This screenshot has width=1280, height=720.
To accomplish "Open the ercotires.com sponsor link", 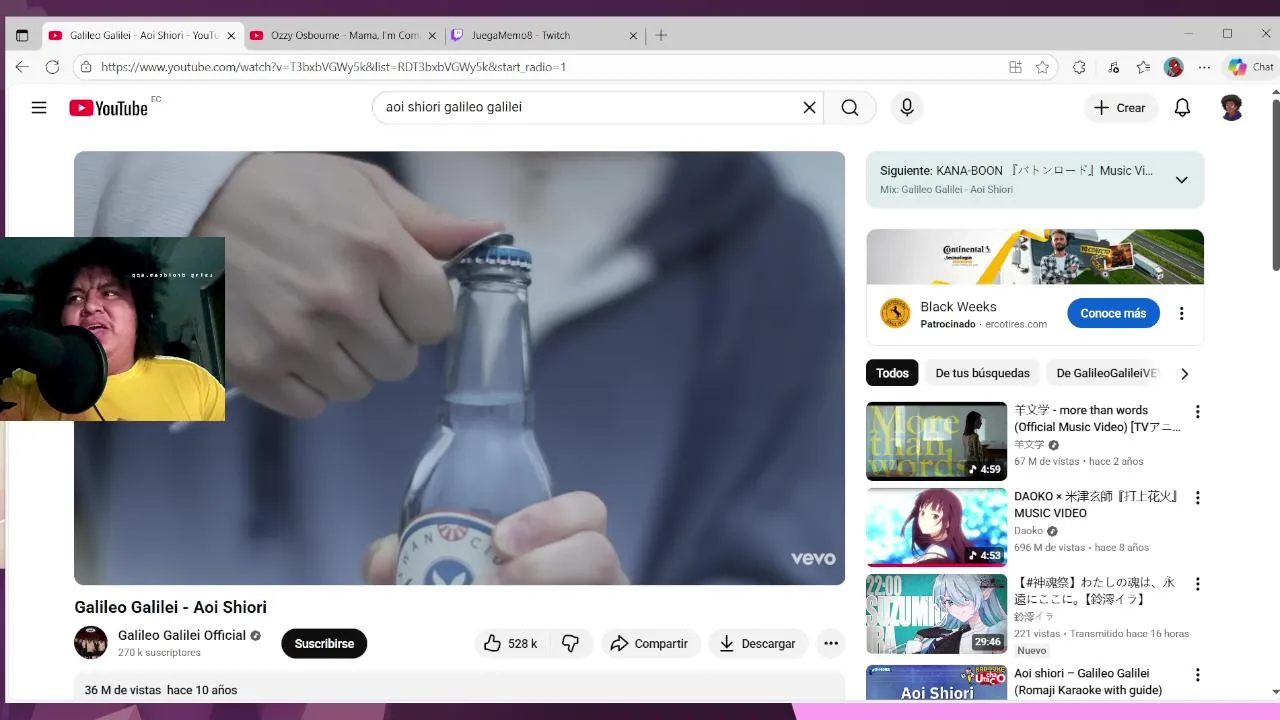I will pos(1016,324).
